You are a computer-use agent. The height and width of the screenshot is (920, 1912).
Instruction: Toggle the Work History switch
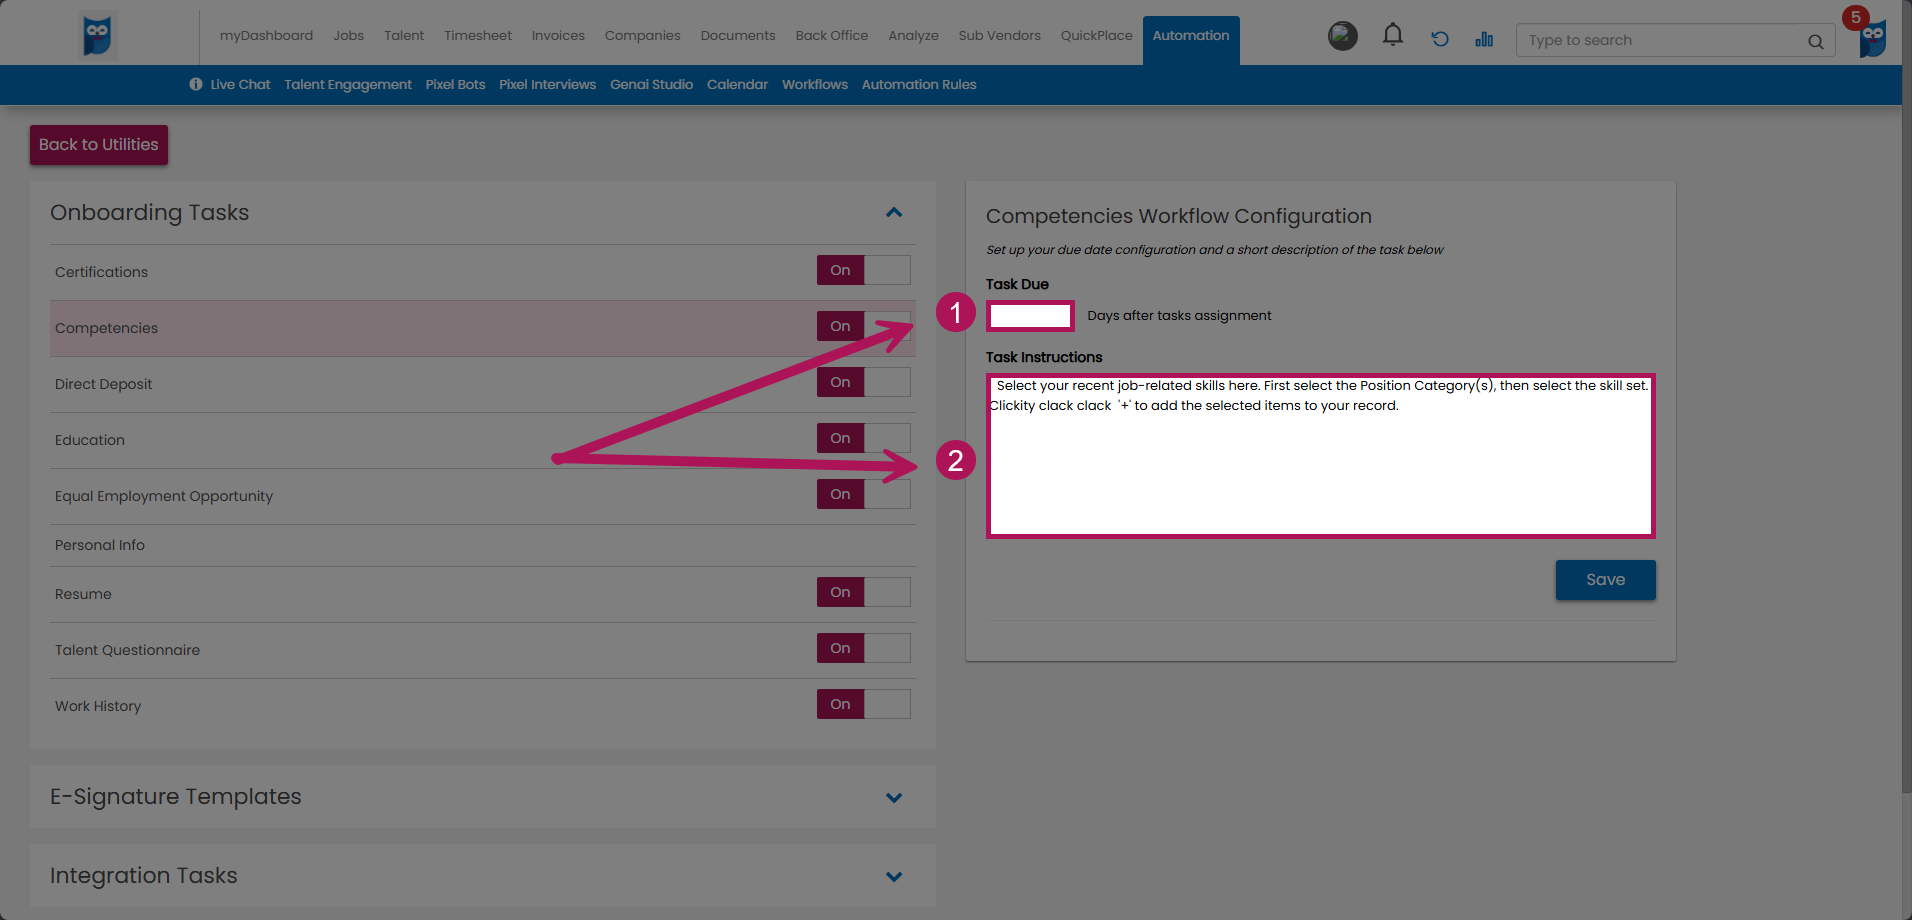pos(863,704)
